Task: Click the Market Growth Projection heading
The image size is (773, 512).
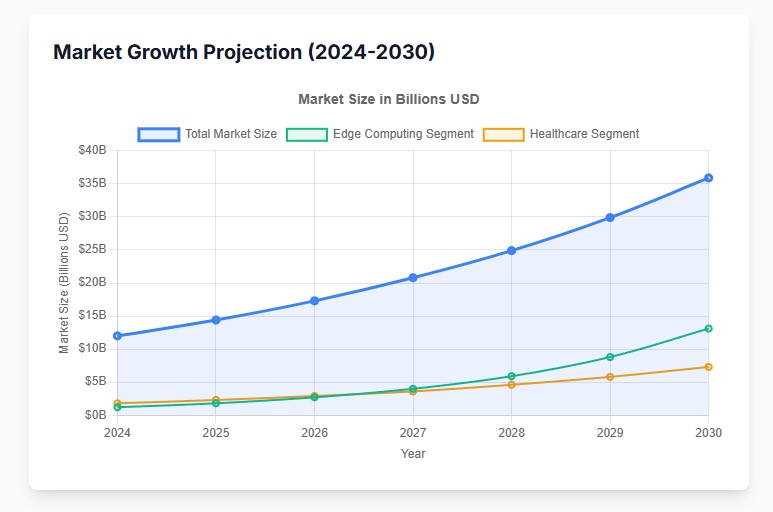Action: [244, 52]
